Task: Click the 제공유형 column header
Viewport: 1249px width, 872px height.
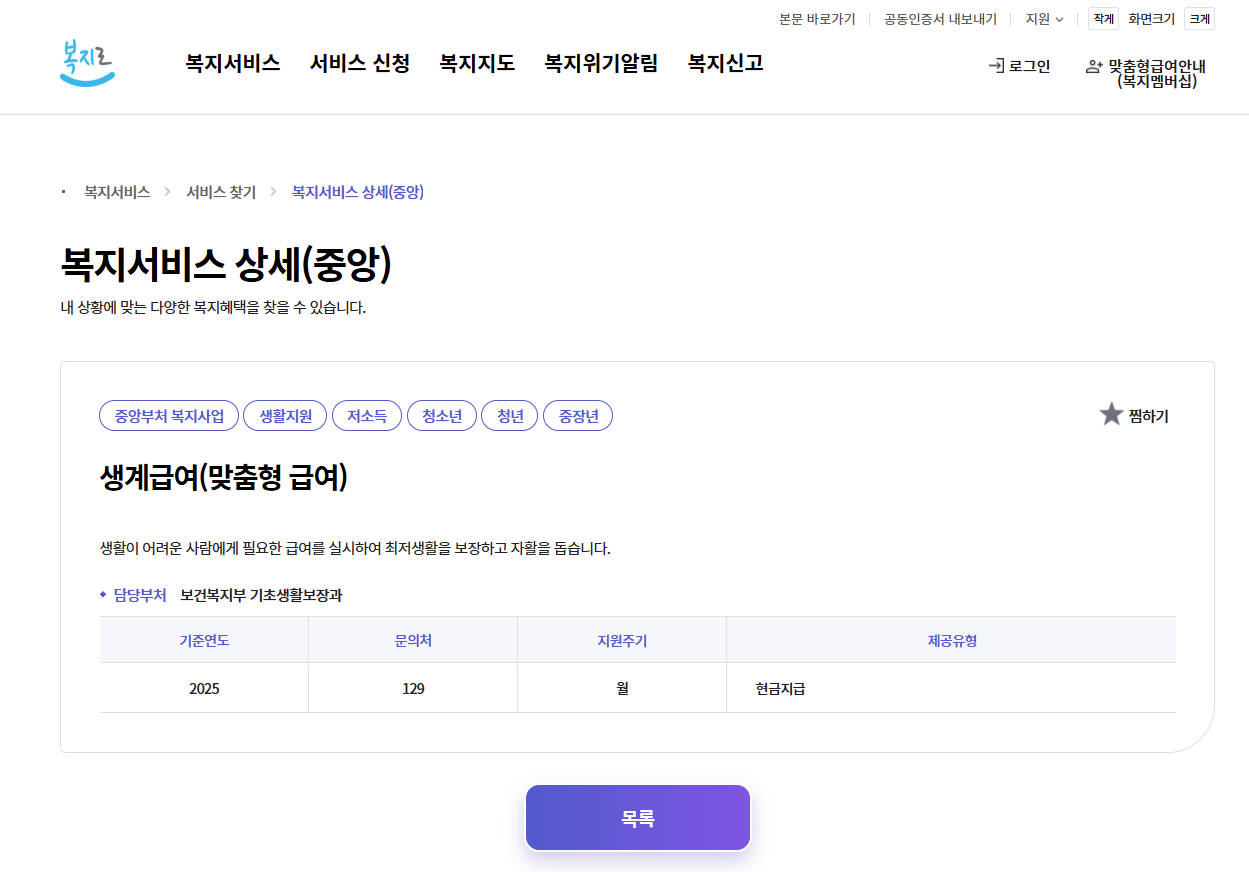Action: coord(952,640)
